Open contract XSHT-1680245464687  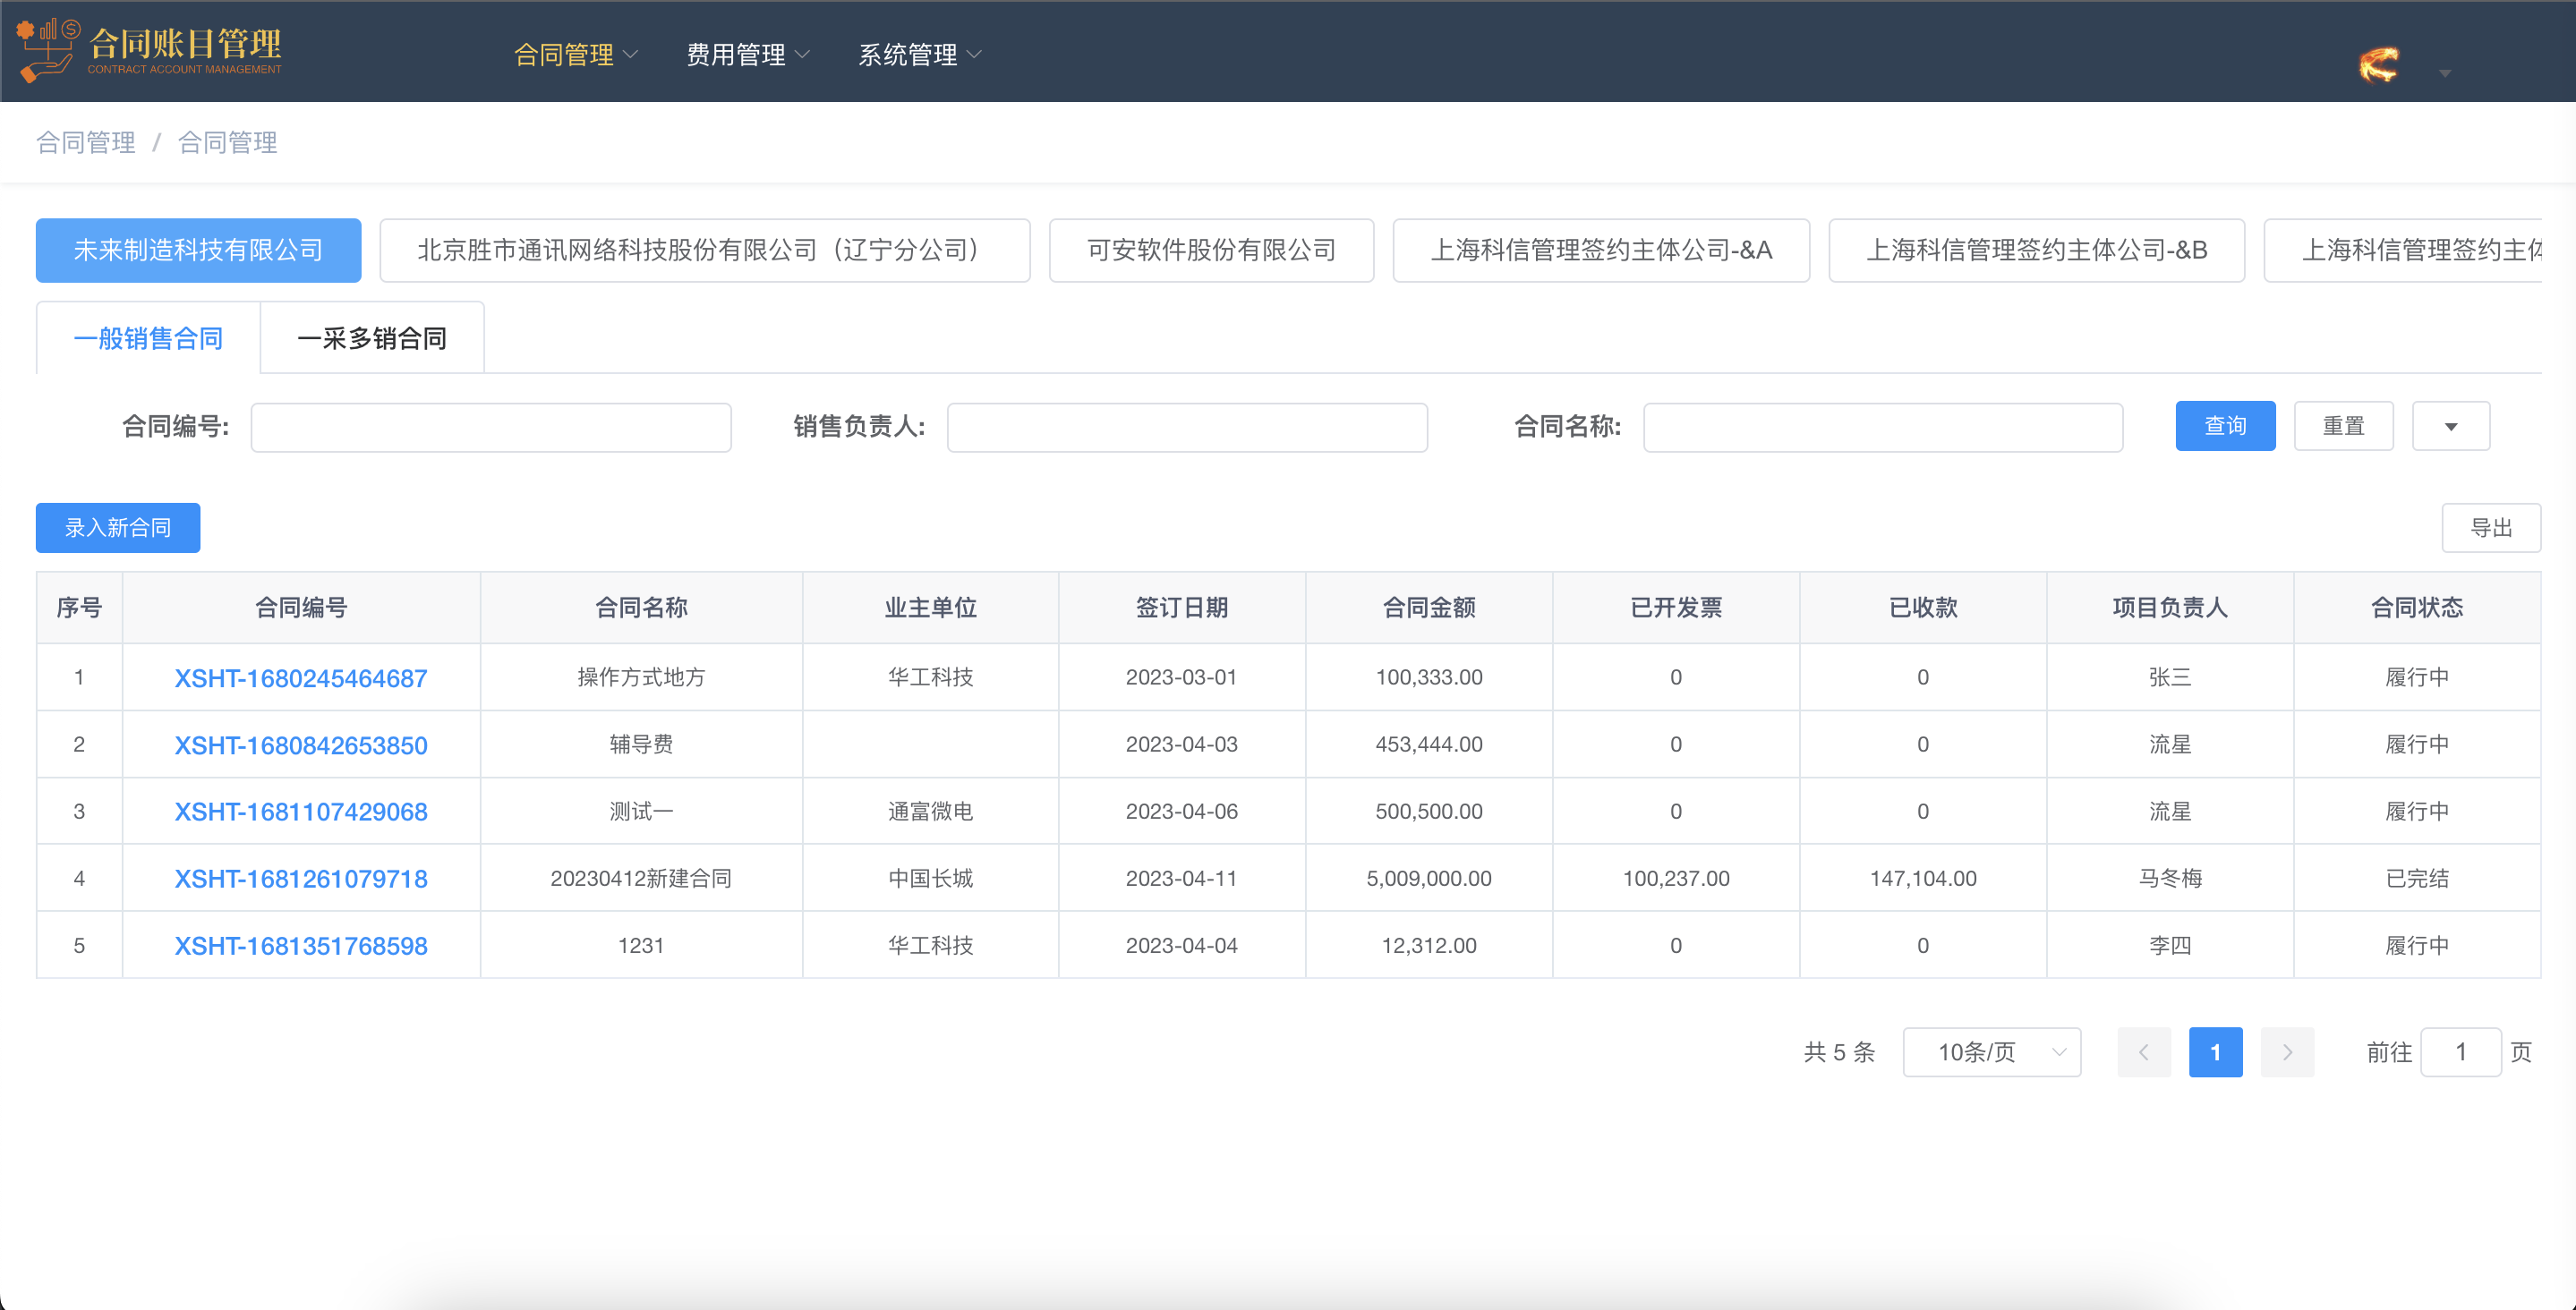[301, 678]
